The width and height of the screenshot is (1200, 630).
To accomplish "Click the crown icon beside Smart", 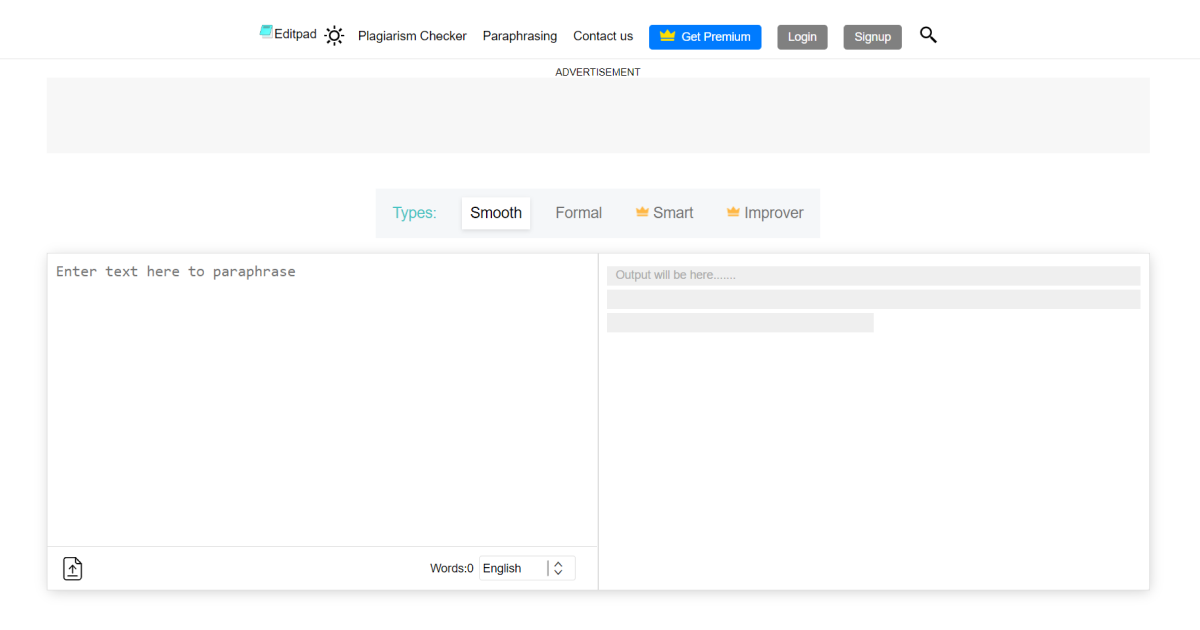I will tap(642, 212).
